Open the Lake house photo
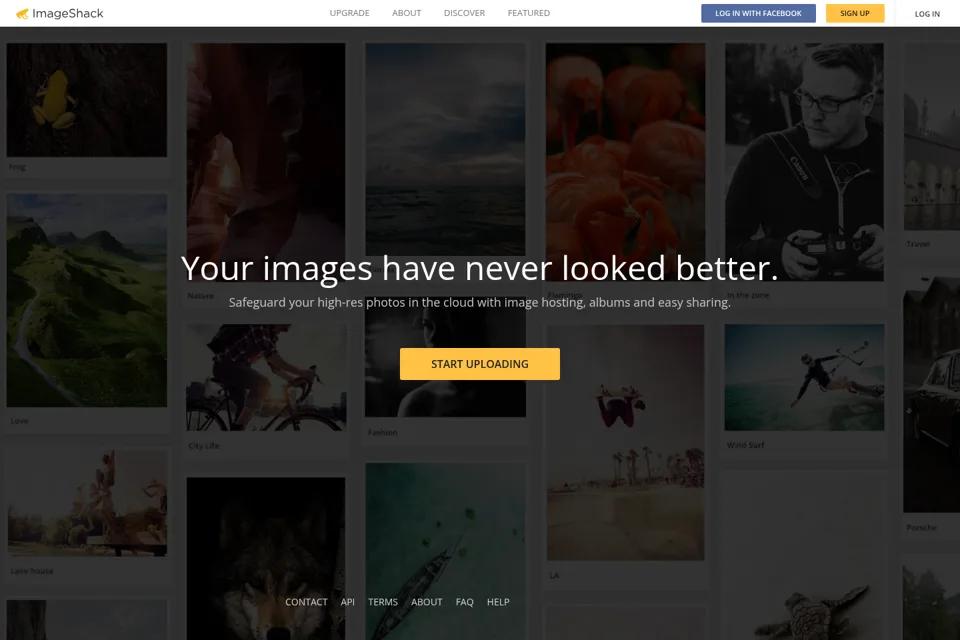The image size is (960, 640). tap(86, 503)
